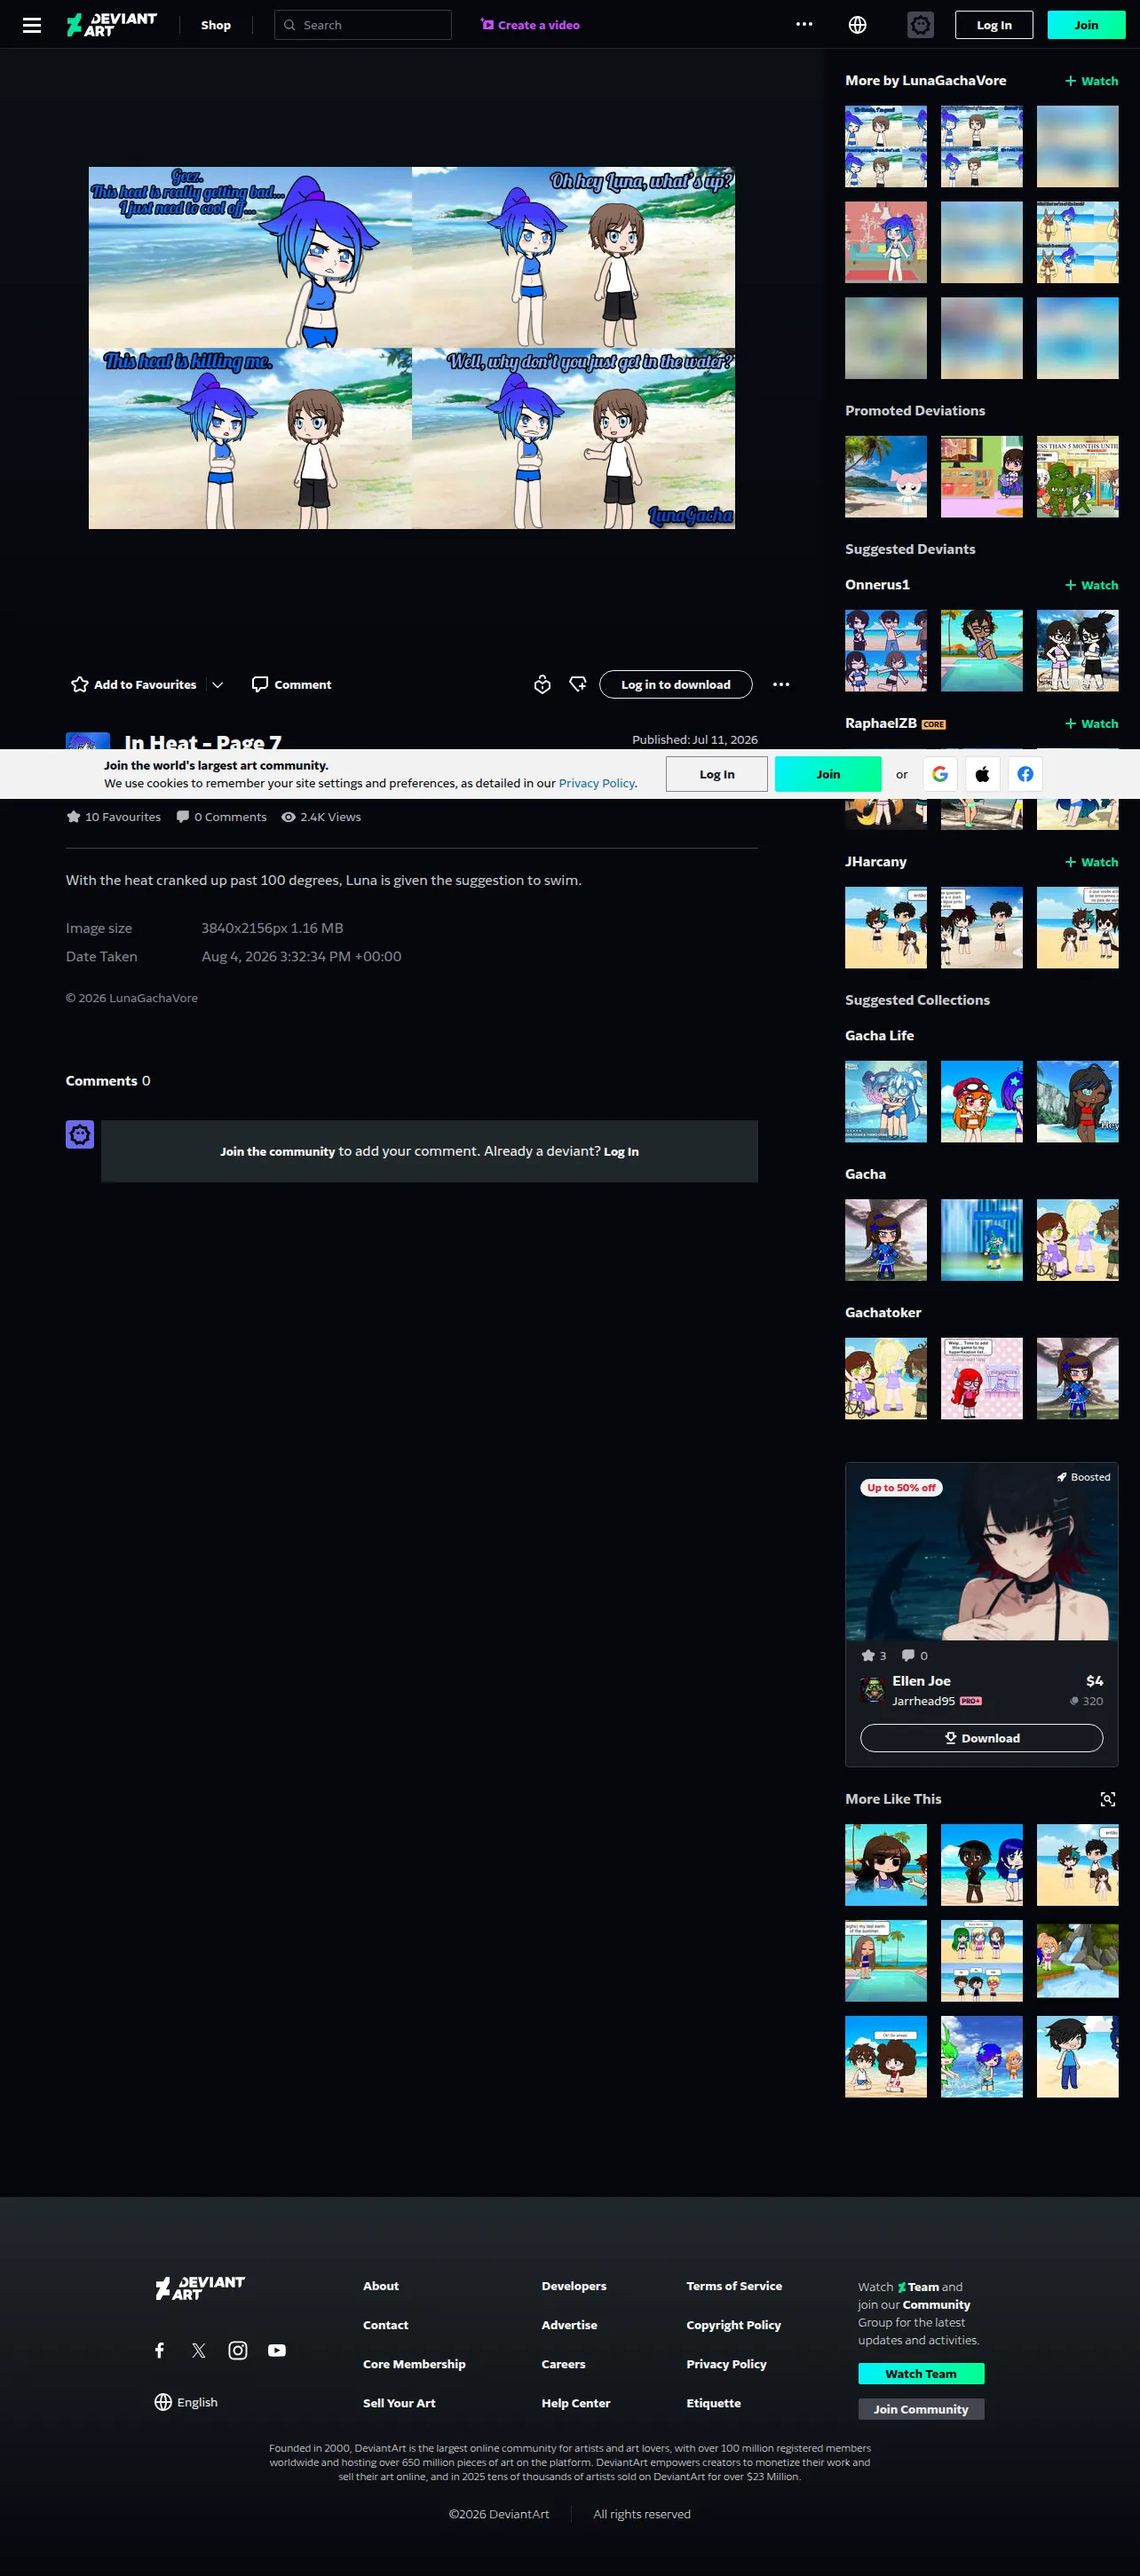Sign in with the Facebook icon in banner
The height and width of the screenshot is (2576, 1140).
(x=1026, y=774)
